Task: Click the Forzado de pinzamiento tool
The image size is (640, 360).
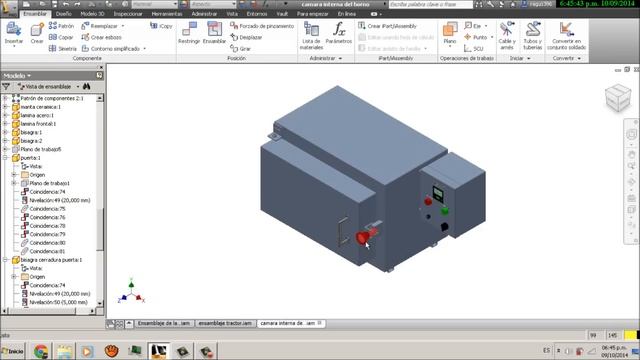Action: click(x=262, y=26)
